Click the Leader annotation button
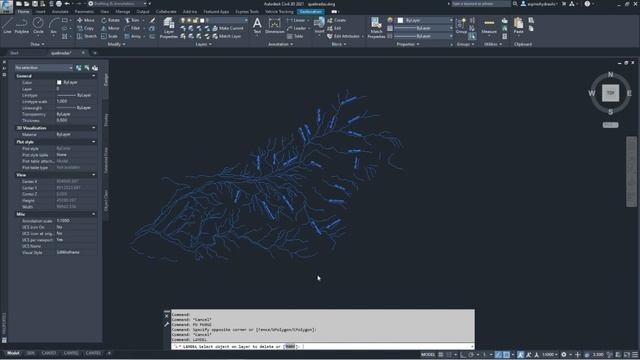Image resolution: width=640 pixels, height=360 pixels. point(297,28)
